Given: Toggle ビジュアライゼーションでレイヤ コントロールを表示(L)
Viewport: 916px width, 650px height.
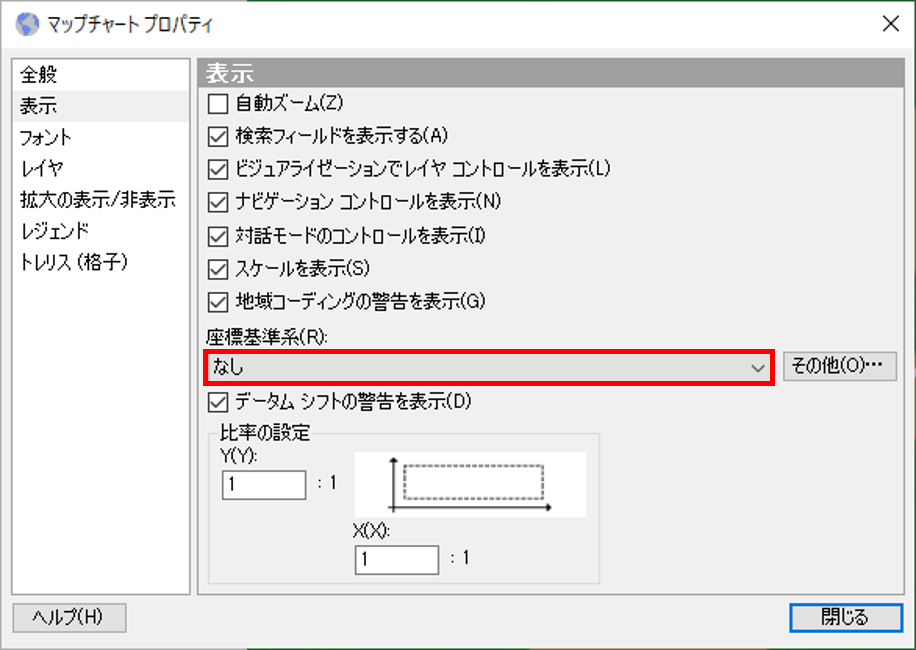Looking at the screenshot, I should 218,169.
